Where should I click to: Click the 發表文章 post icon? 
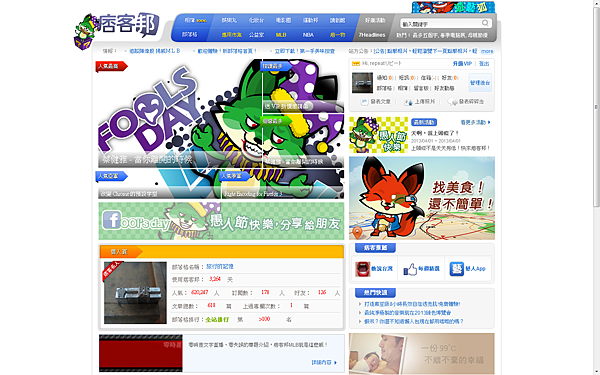click(x=364, y=102)
